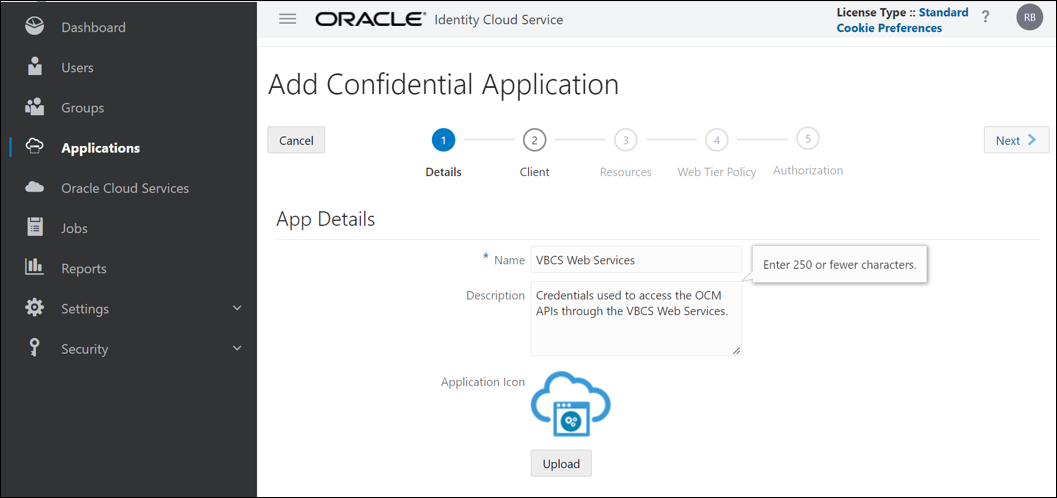
Task: Open Reports in the sidebar
Action: pos(84,269)
